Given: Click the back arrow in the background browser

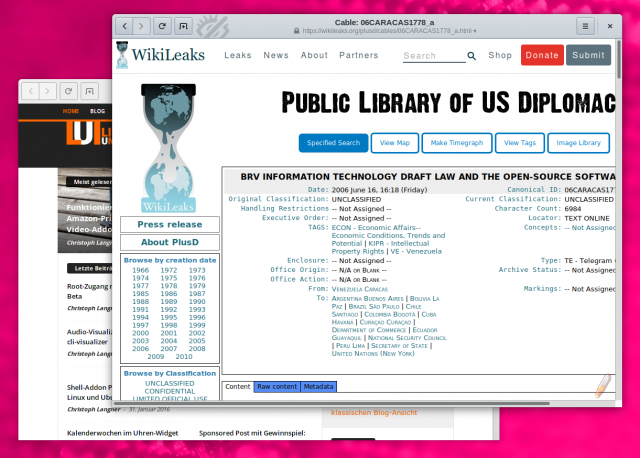Looking at the screenshot, I should click(x=31, y=91).
